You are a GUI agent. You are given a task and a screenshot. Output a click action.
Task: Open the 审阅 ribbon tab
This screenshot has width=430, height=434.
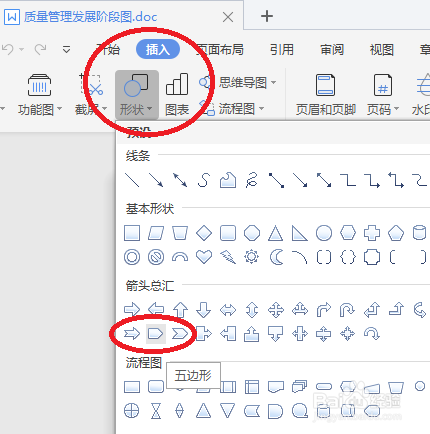point(332,50)
